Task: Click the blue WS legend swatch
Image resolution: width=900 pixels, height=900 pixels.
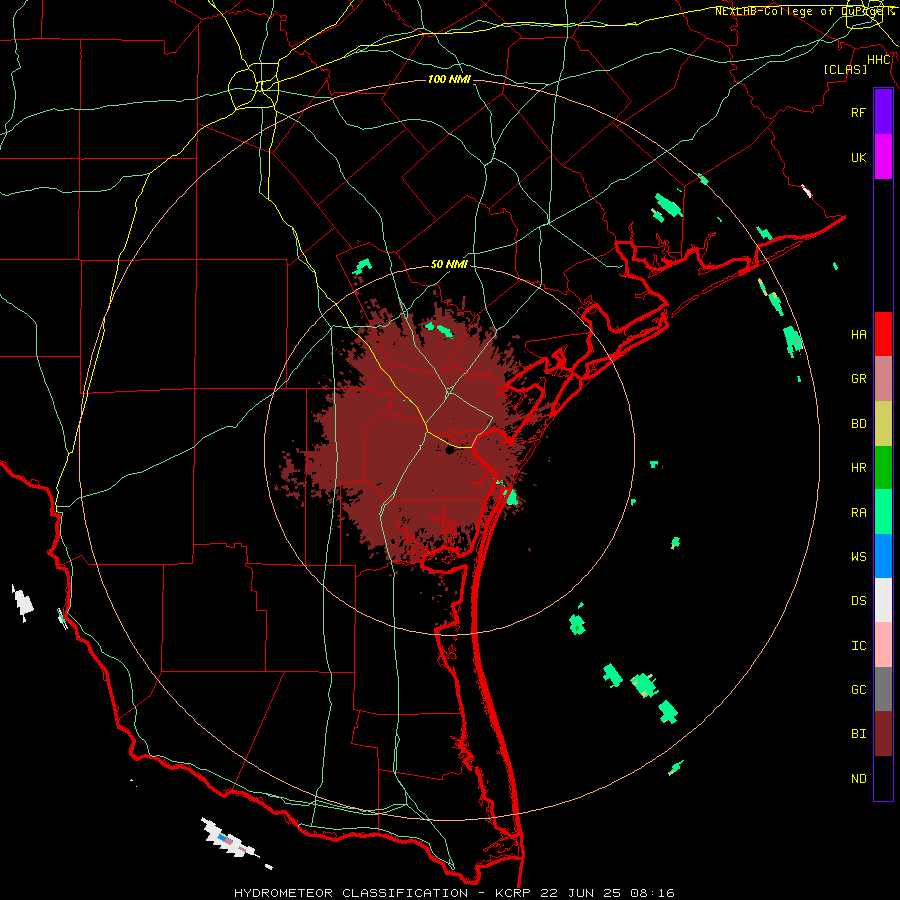Action: click(x=883, y=556)
